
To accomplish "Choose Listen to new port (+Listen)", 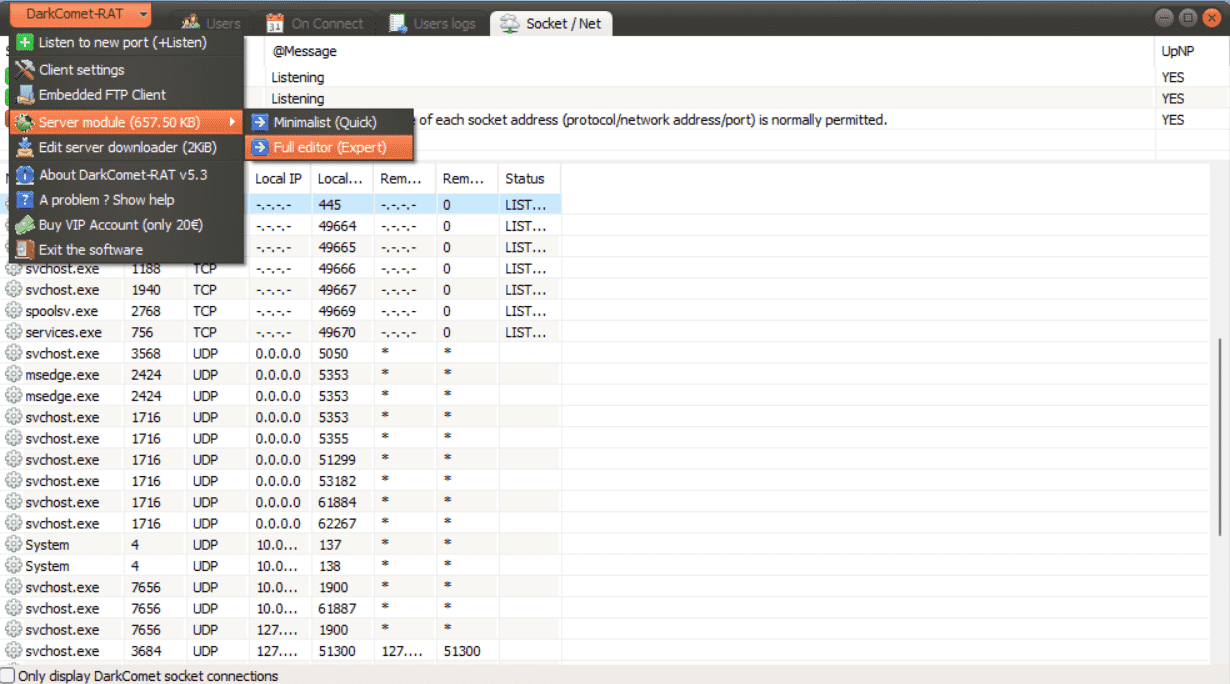I will pyautogui.click(x=126, y=43).
